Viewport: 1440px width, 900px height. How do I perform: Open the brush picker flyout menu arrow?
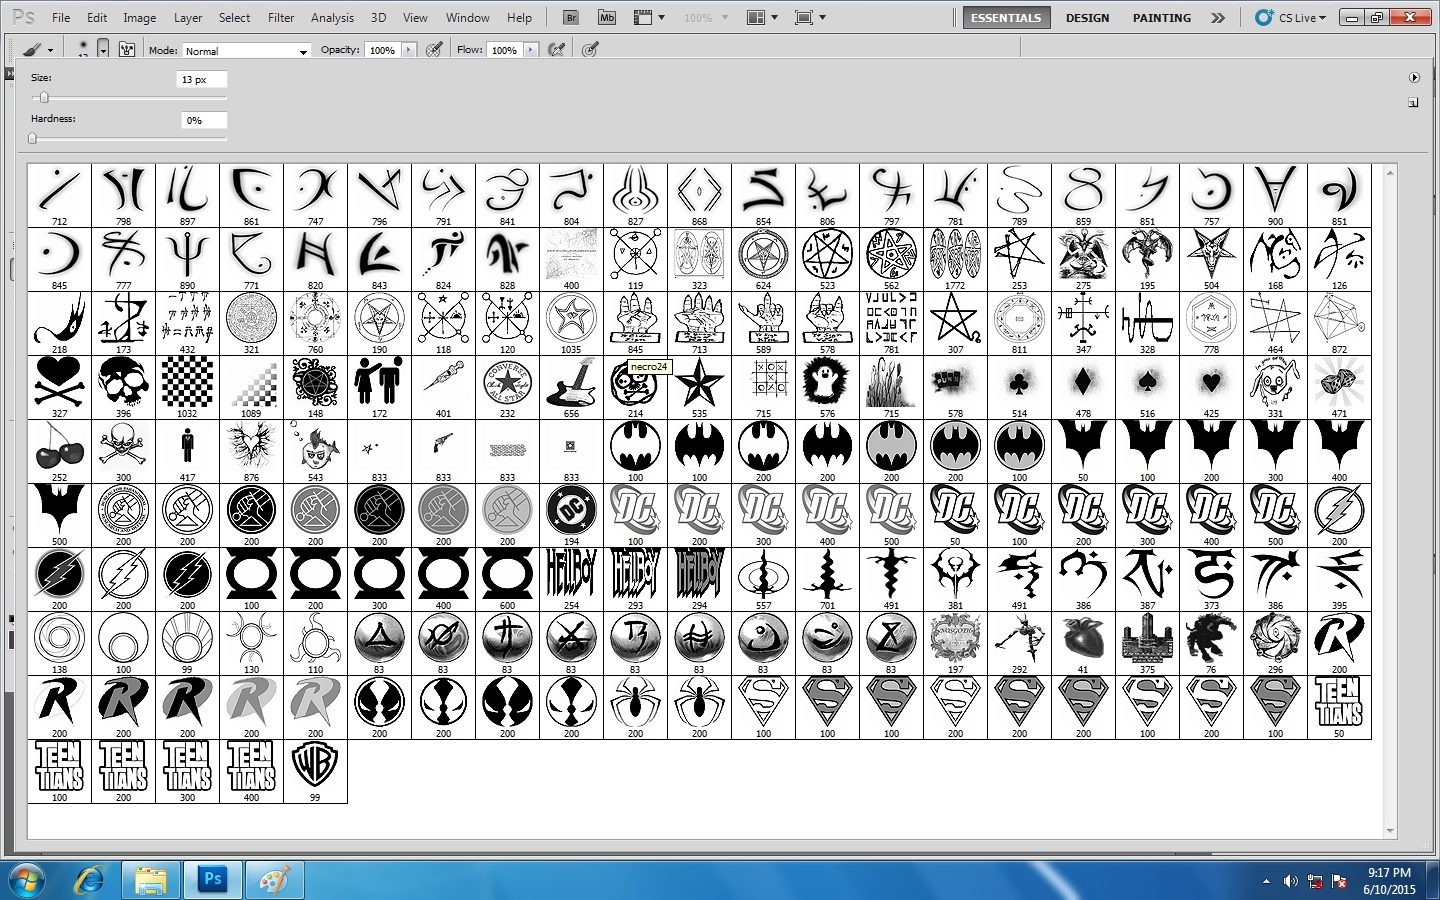1414,77
